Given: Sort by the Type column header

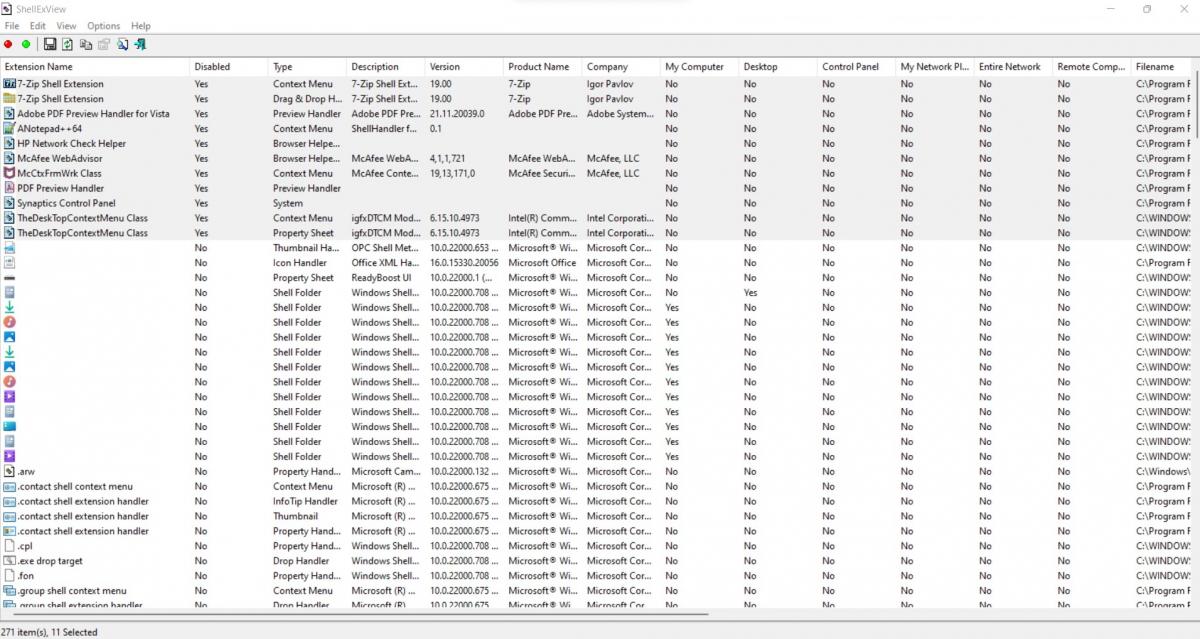Looking at the screenshot, I should [308, 67].
